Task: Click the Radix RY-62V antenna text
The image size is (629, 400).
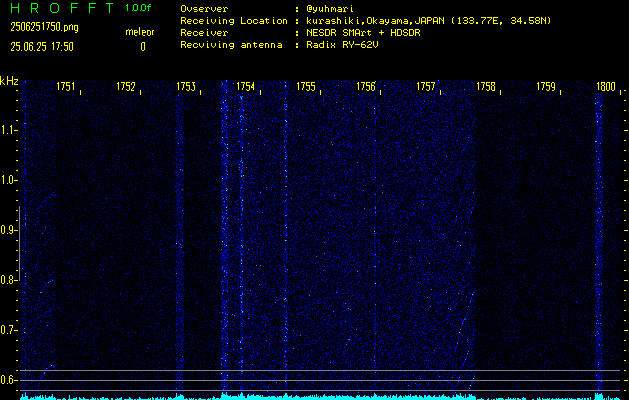Action: point(342,45)
